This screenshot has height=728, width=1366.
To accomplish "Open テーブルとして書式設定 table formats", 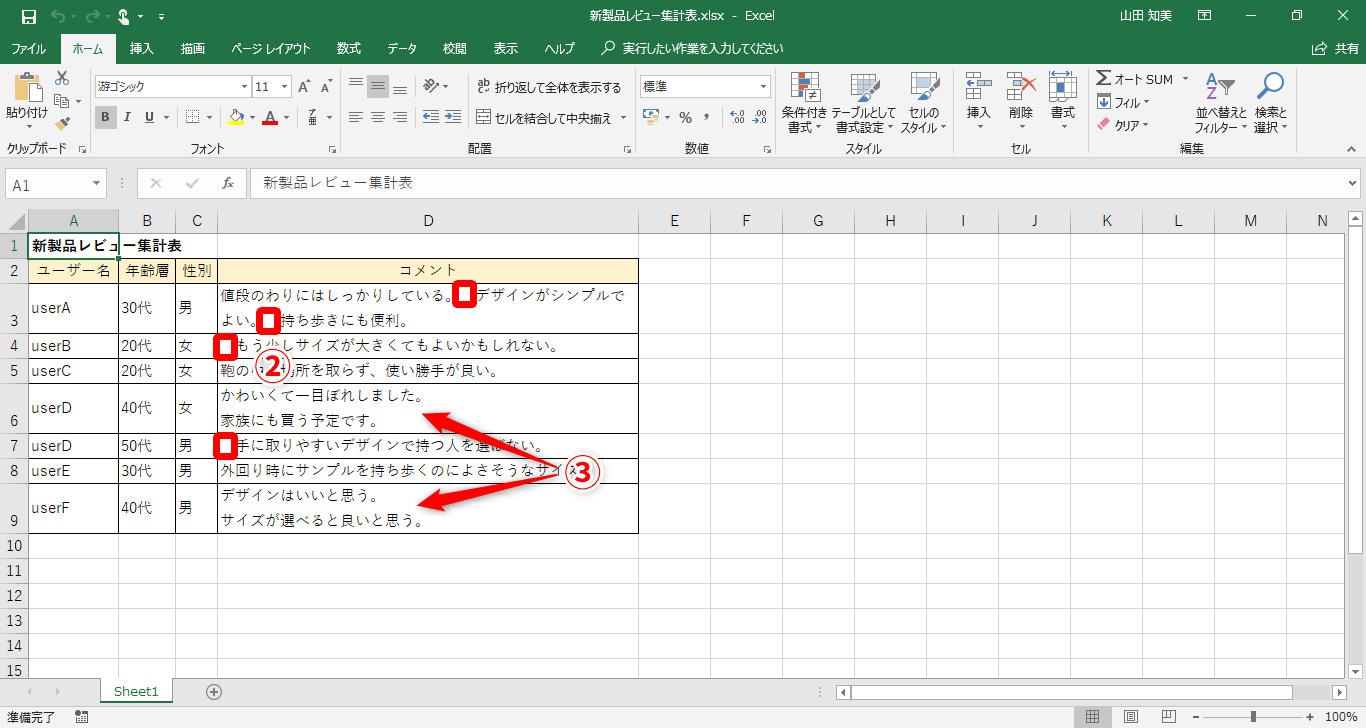I will (x=863, y=102).
